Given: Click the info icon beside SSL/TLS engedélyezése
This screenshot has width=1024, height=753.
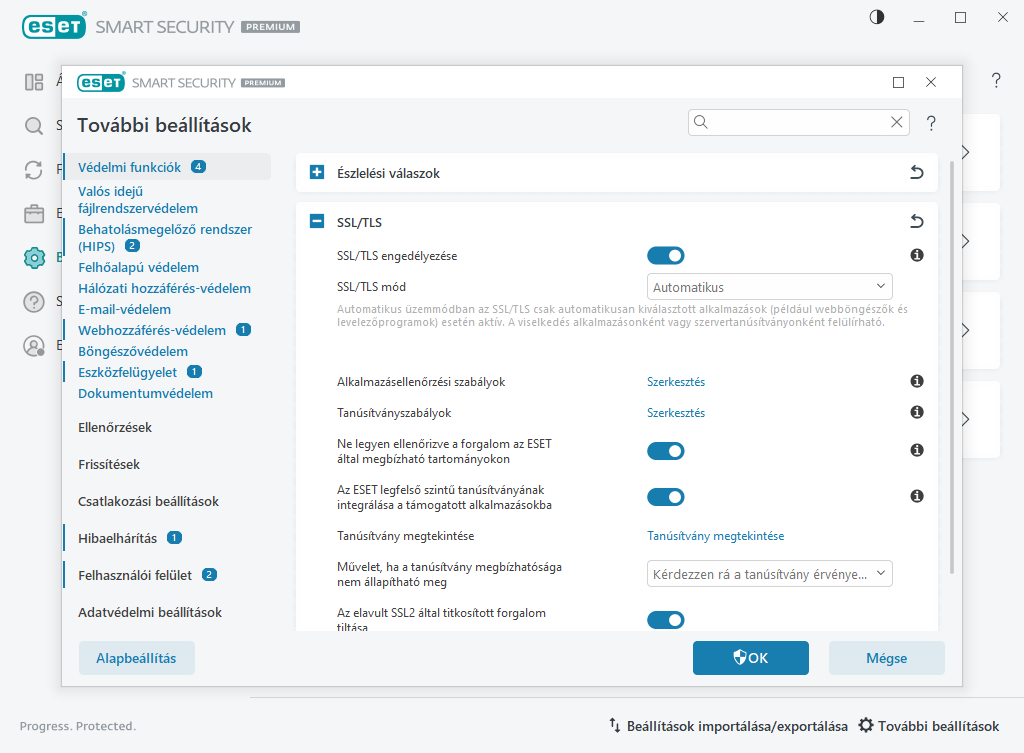Looking at the screenshot, I should [916, 256].
